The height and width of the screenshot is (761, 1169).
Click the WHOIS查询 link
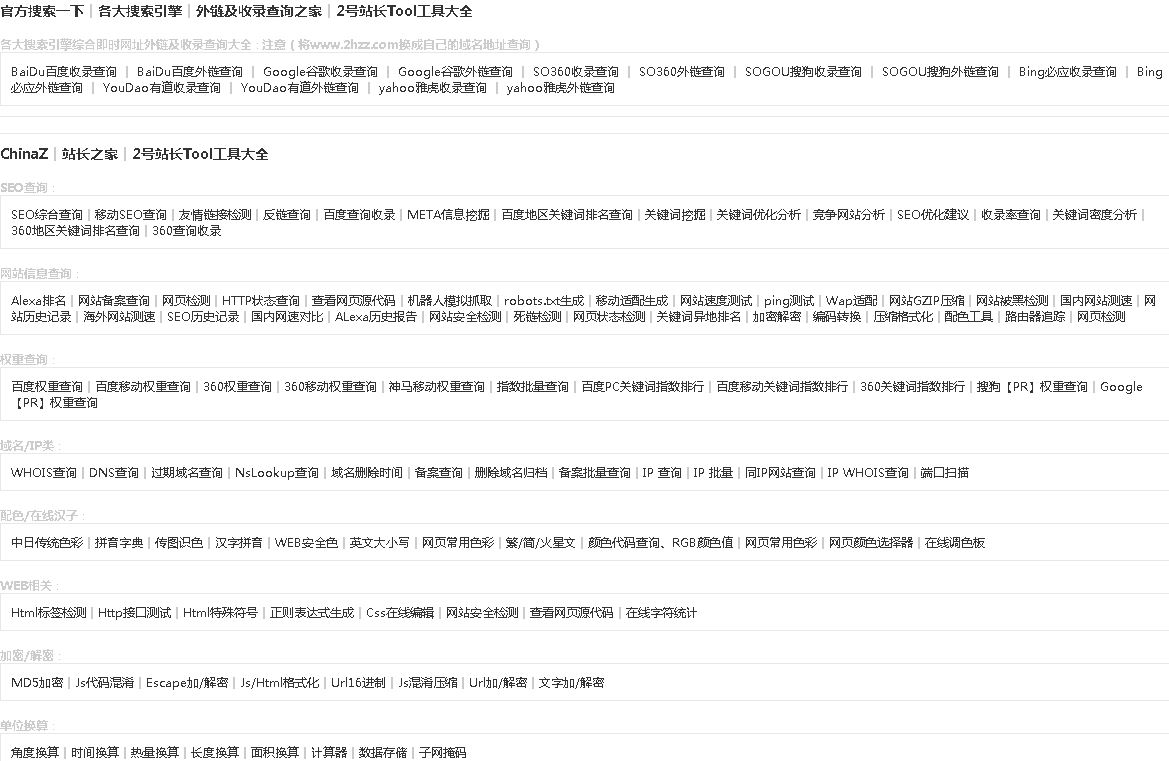45,472
